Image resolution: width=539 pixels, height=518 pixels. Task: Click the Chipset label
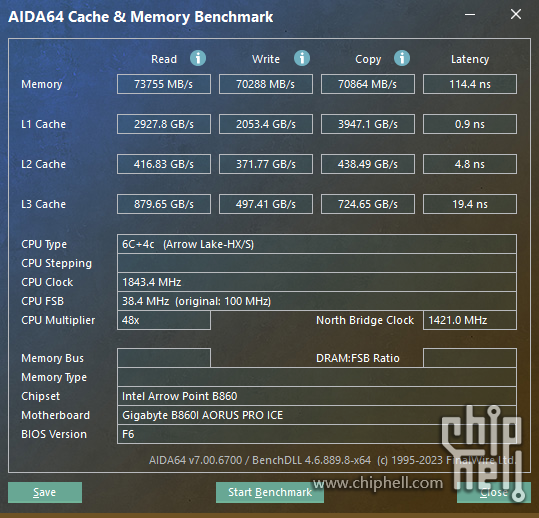[x=41, y=396]
